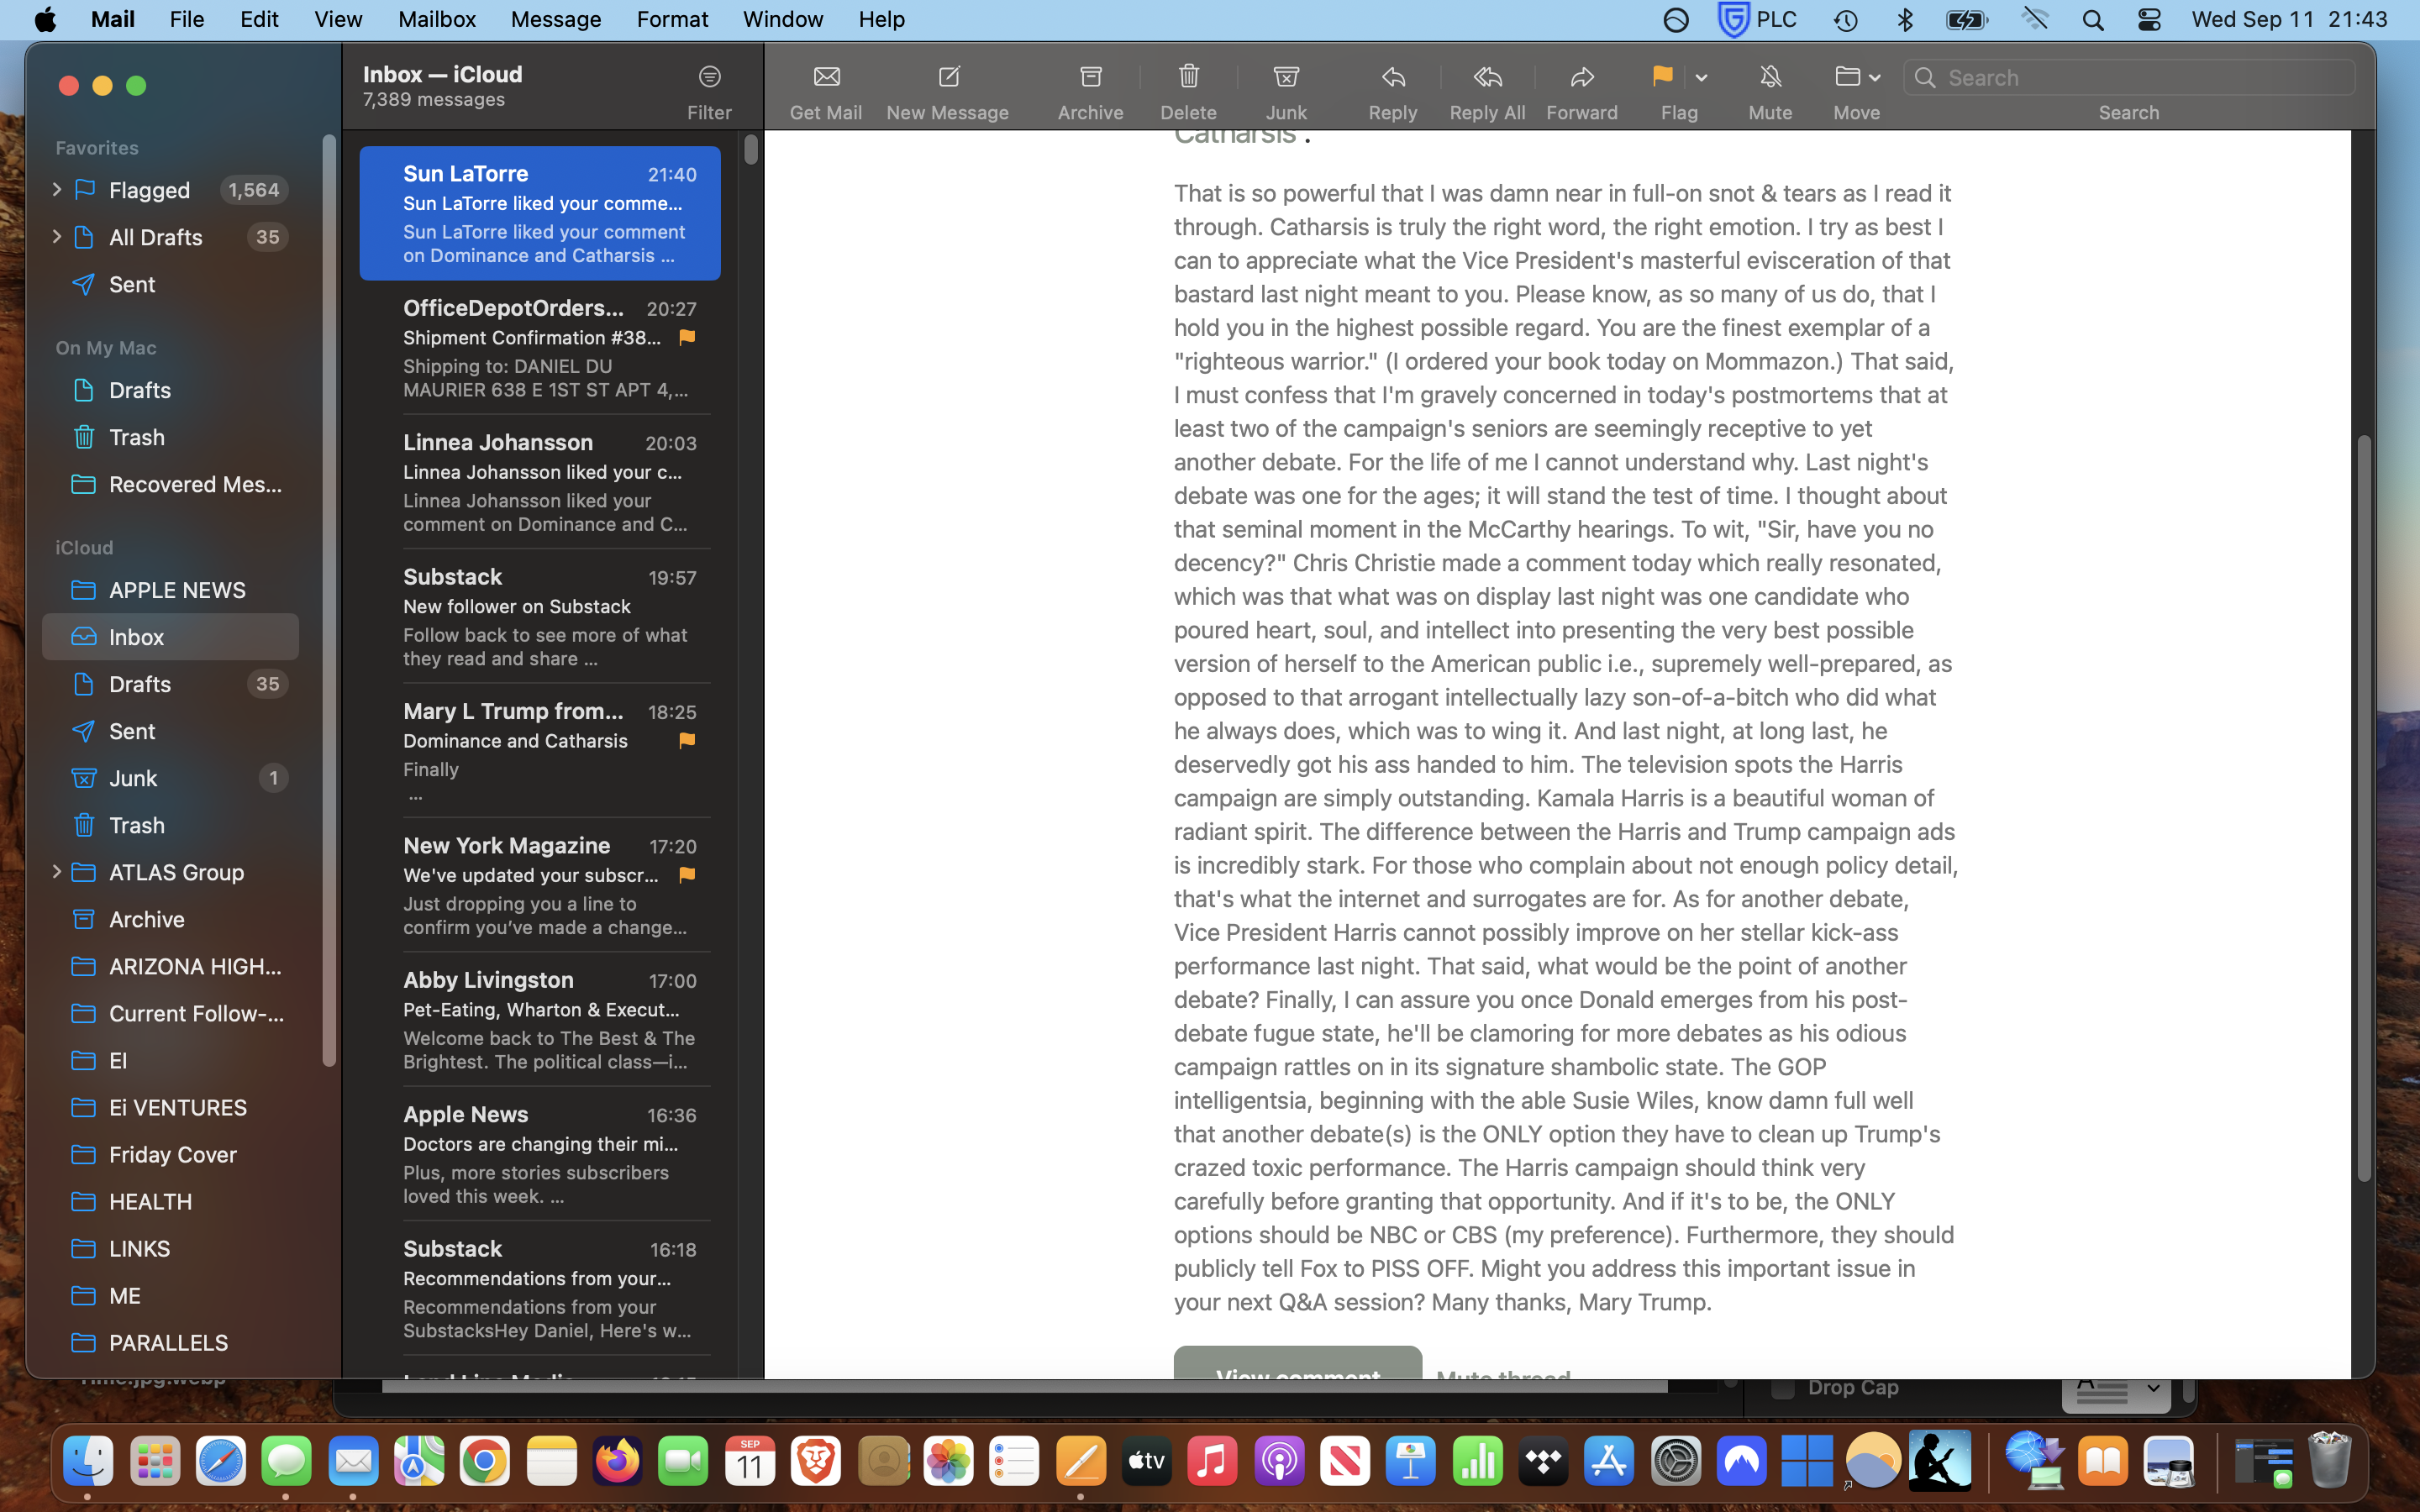2420x1512 pixels.
Task: Archive the selected message
Action: [1090, 77]
